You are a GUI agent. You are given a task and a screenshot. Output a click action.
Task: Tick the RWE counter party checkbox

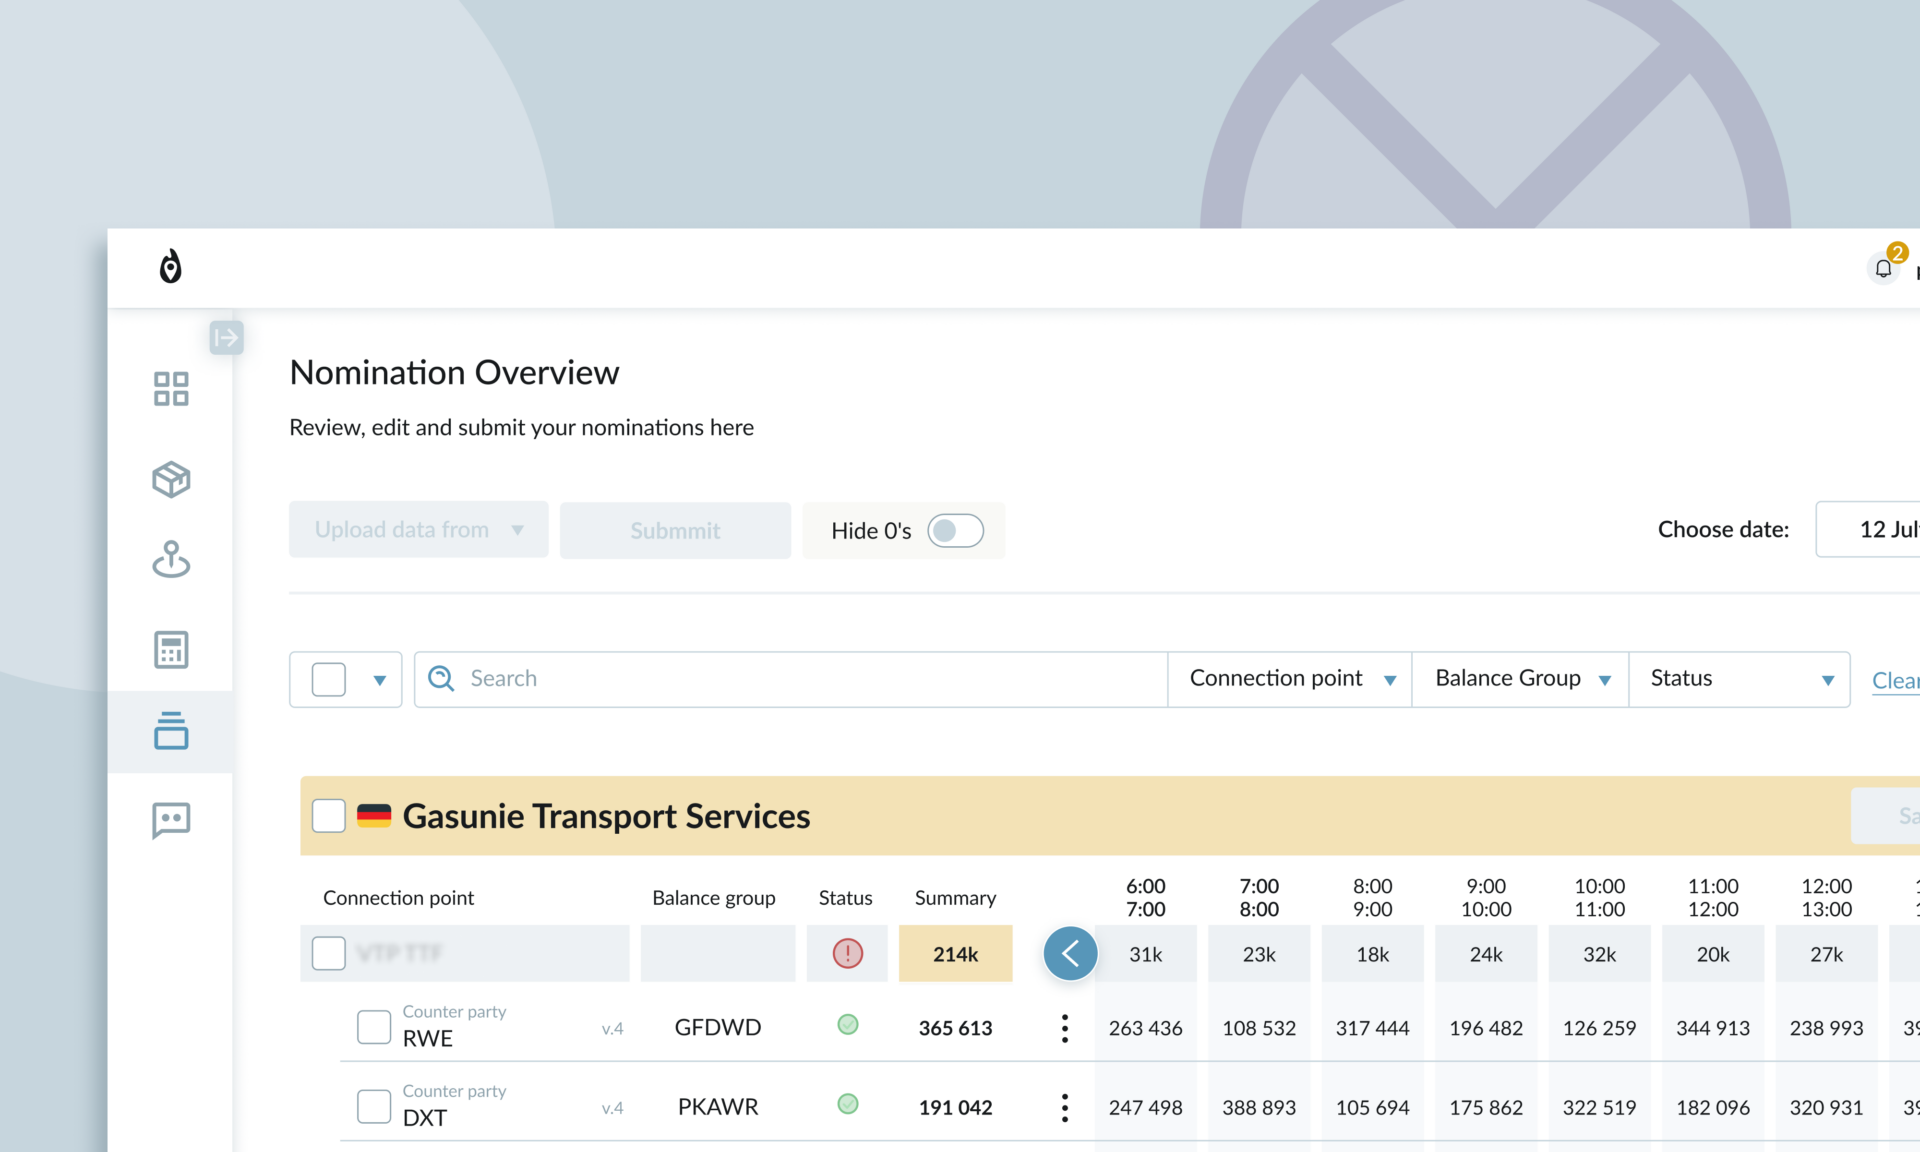[x=374, y=1027]
